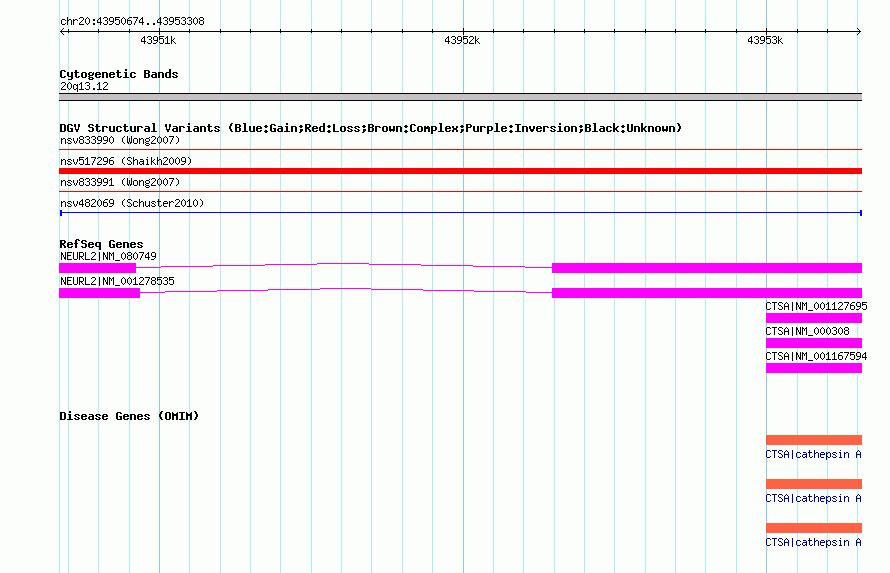Viewport: 890px width, 573px height.
Task: Select the Cytogenetic Bands track title
Action: tap(119, 74)
